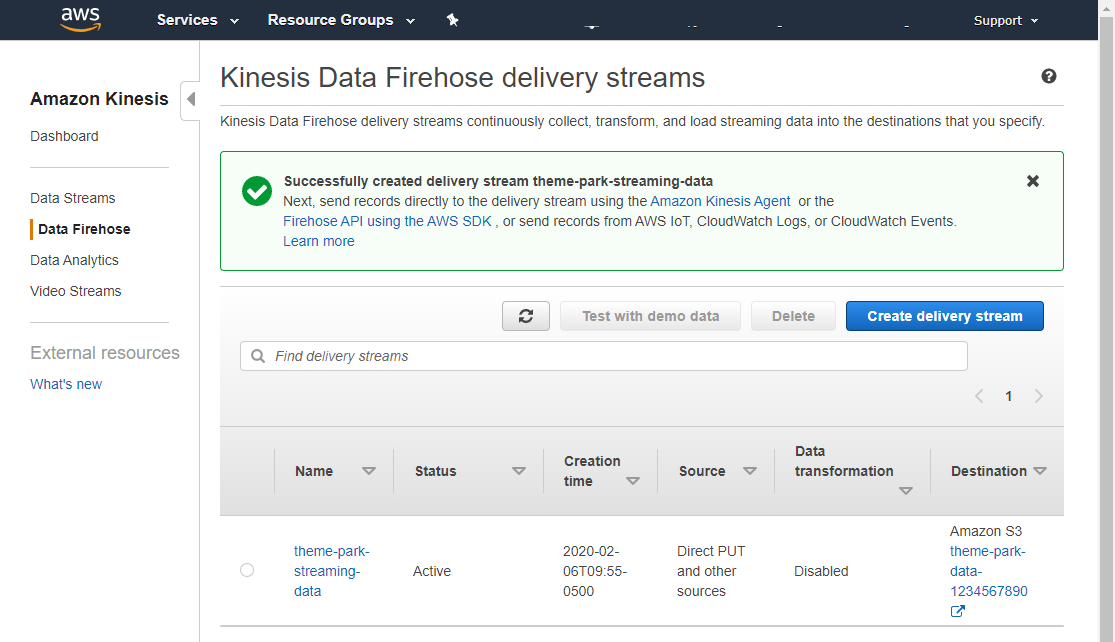Sort by the Name column arrow
This screenshot has width=1115, height=642.
pyautogui.click(x=368, y=471)
